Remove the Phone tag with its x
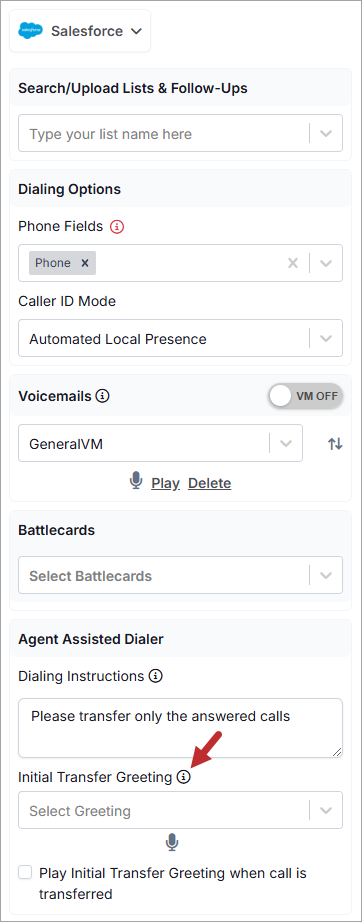 click(x=85, y=263)
